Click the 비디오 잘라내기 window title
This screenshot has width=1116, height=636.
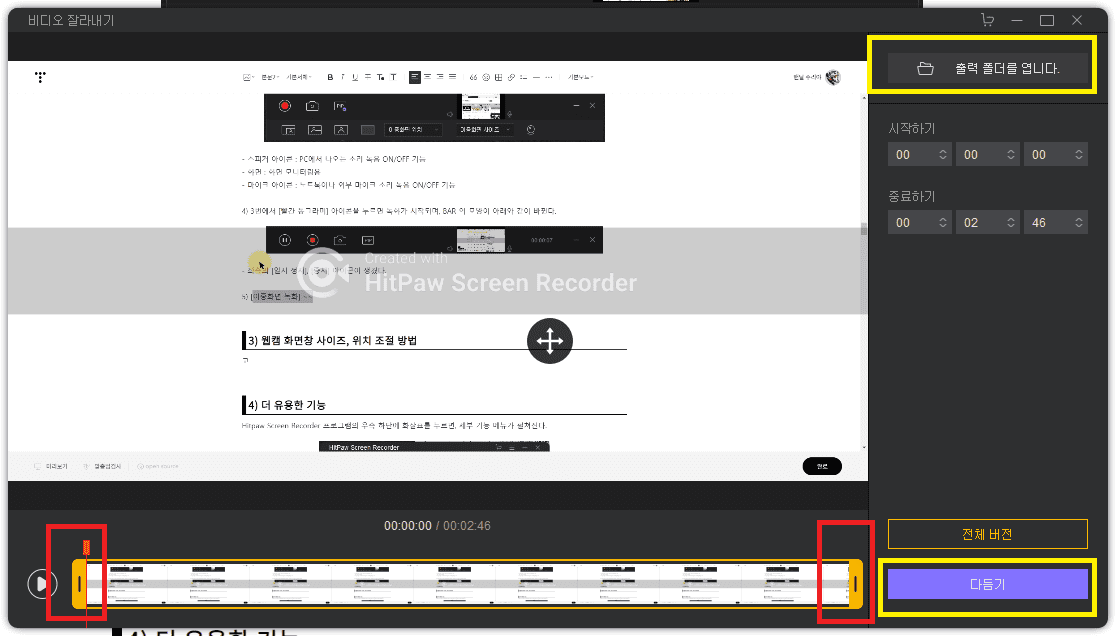(71, 21)
